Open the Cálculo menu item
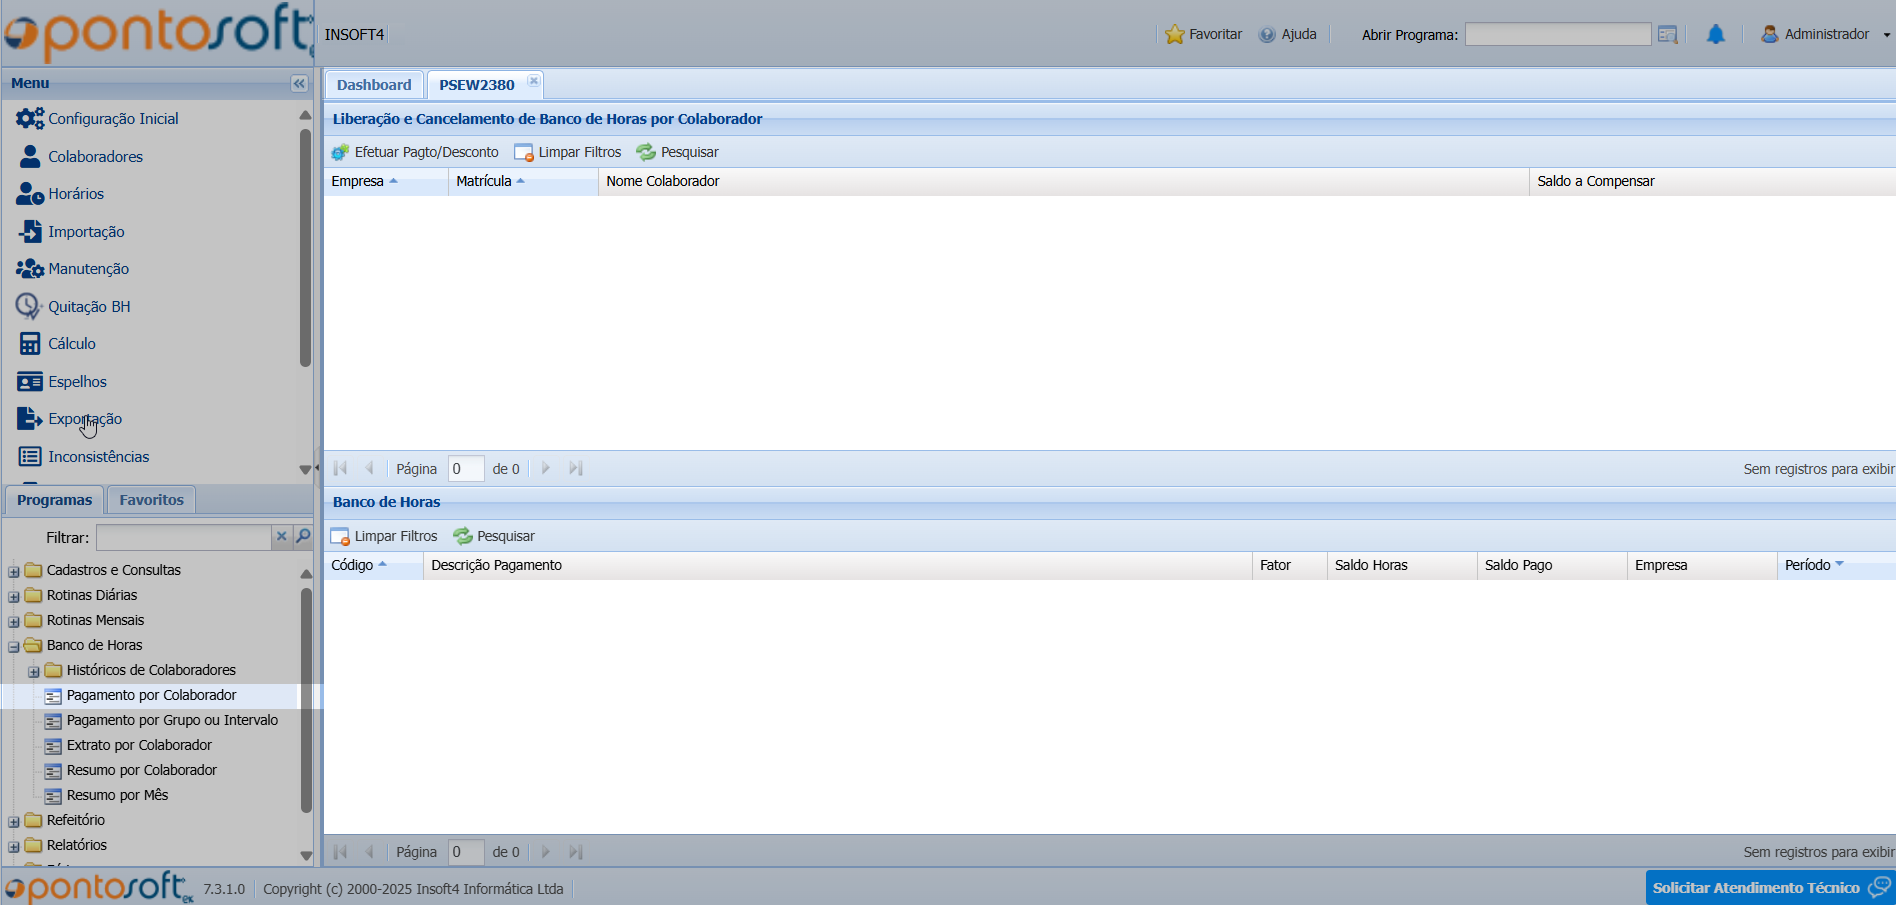The image size is (1896, 905). [72, 344]
